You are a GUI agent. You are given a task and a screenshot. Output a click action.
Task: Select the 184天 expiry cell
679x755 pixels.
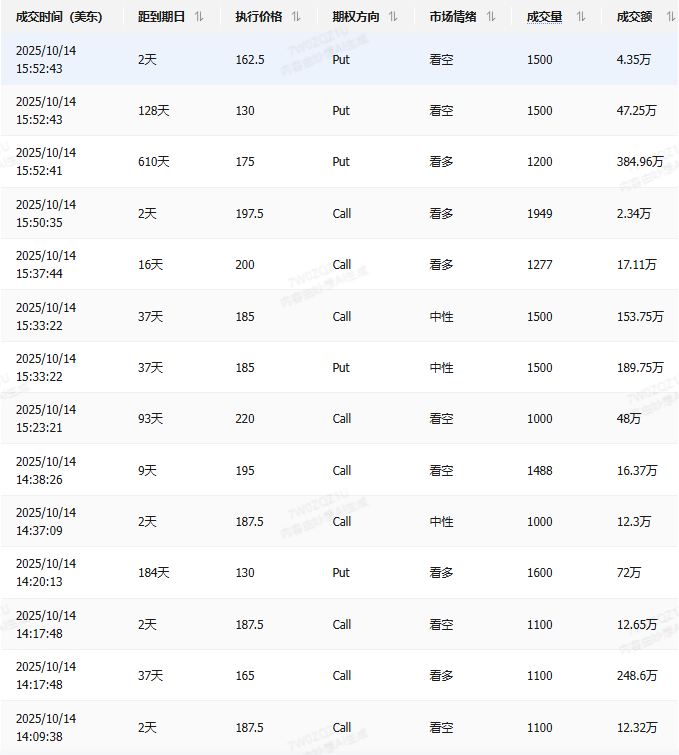click(154, 573)
